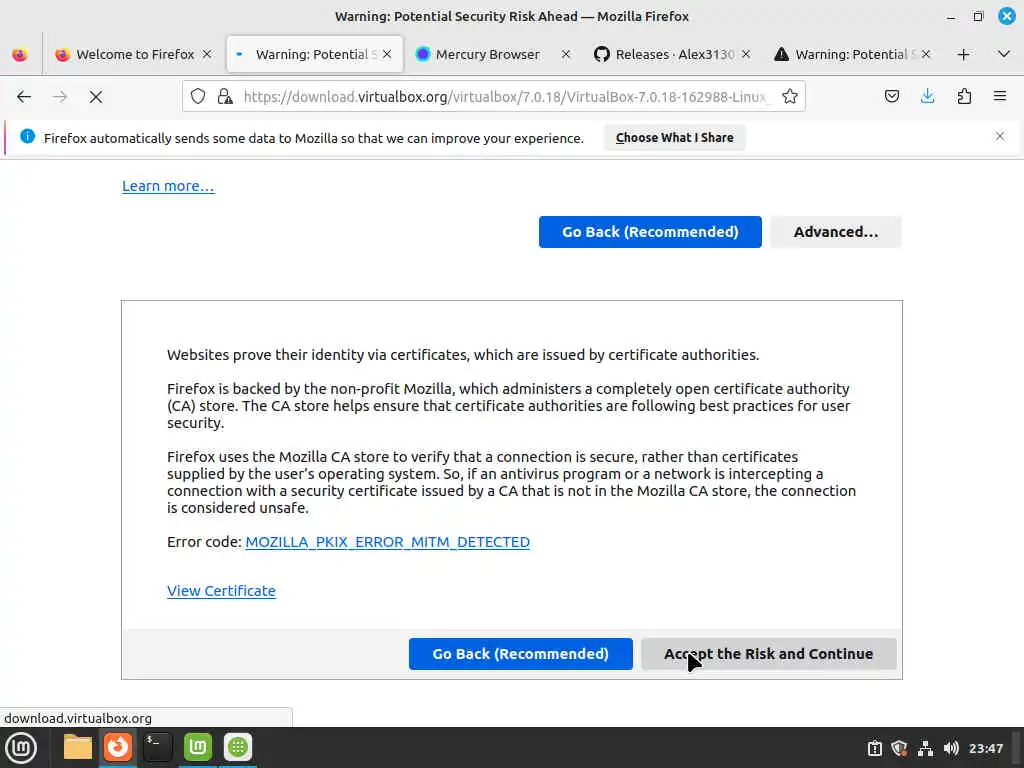This screenshot has width=1024, height=768.
Task: Select the active Warning: Potential tab
Action: [x=314, y=54]
